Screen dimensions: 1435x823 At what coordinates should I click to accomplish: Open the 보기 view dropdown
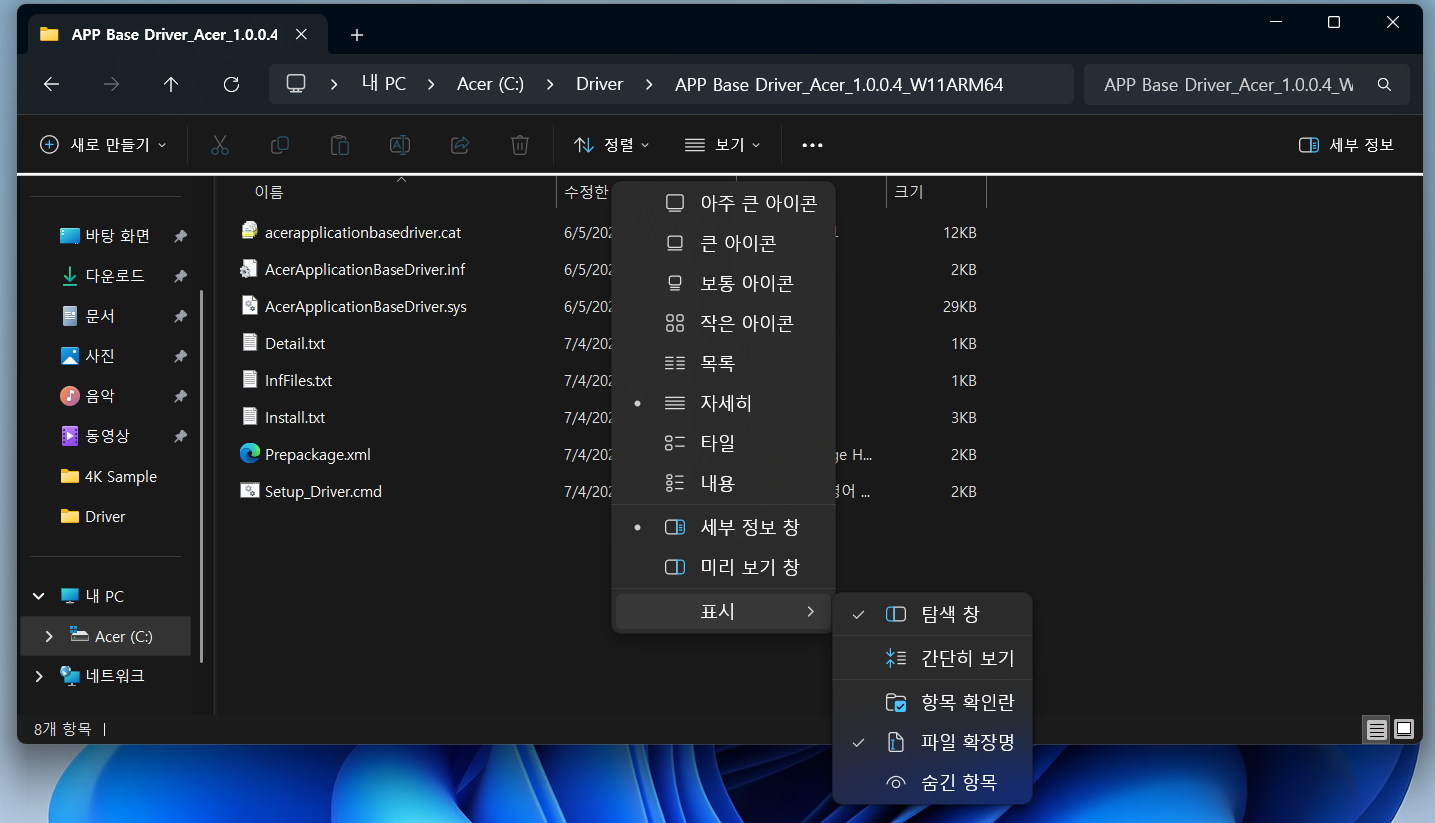click(722, 145)
